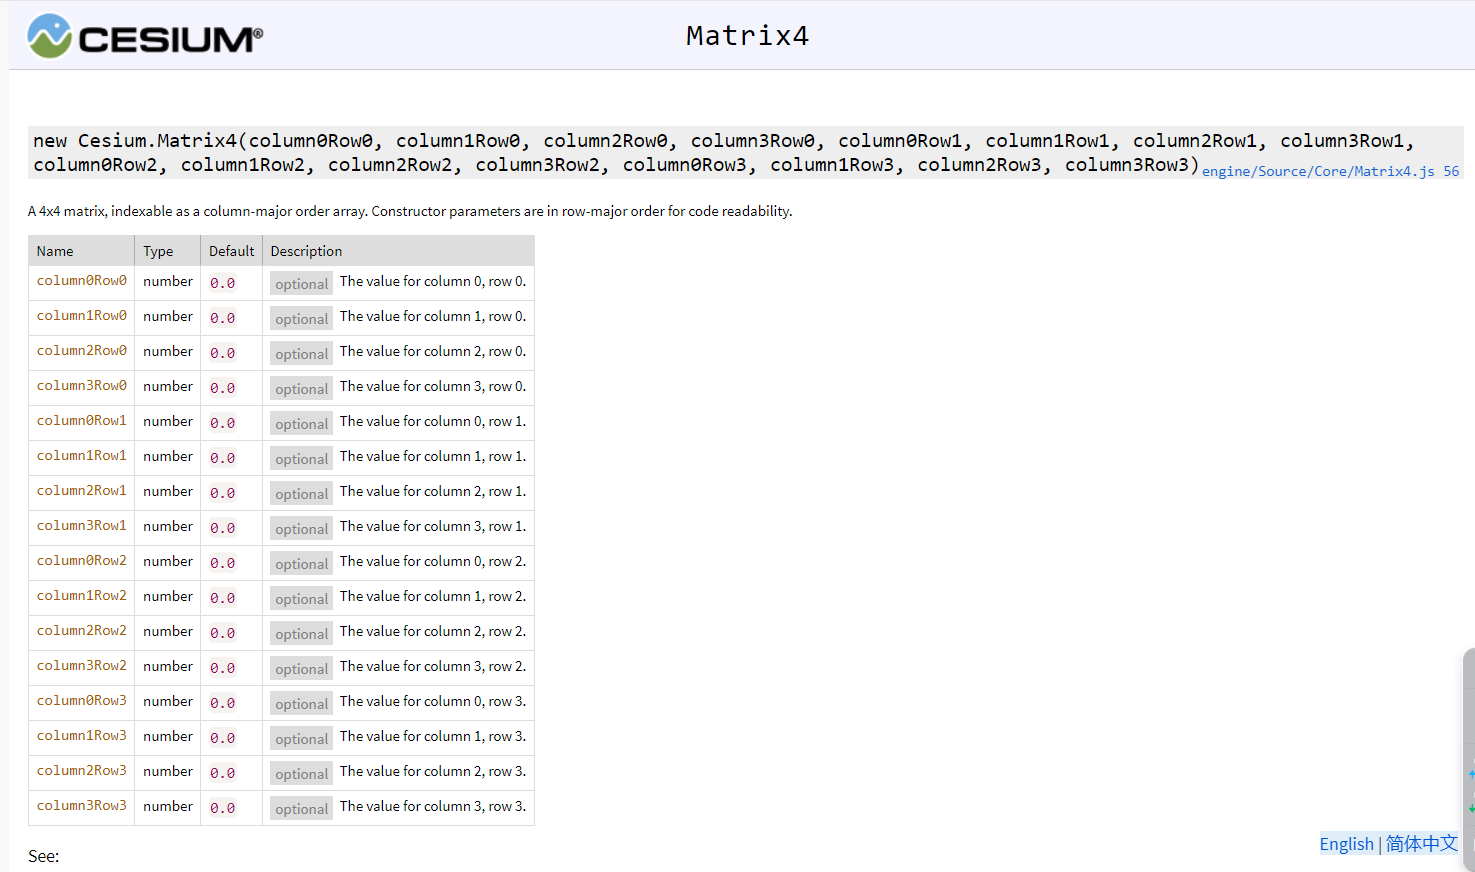Click optional badge in column1Row2 row
Image resolution: width=1475 pixels, height=872 pixels.
pyautogui.click(x=301, y=599)
